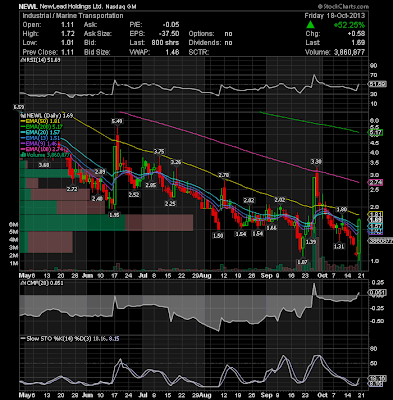Click the Last '800 shrs' value
Screen dimensions: 393x400
[165, 43]
